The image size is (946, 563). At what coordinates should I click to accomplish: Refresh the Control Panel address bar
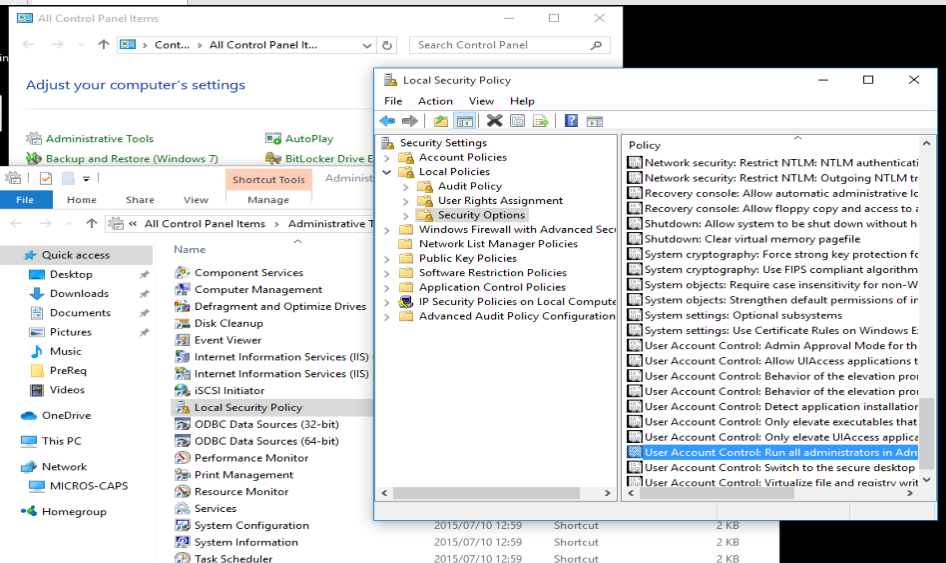click(388, 45)
